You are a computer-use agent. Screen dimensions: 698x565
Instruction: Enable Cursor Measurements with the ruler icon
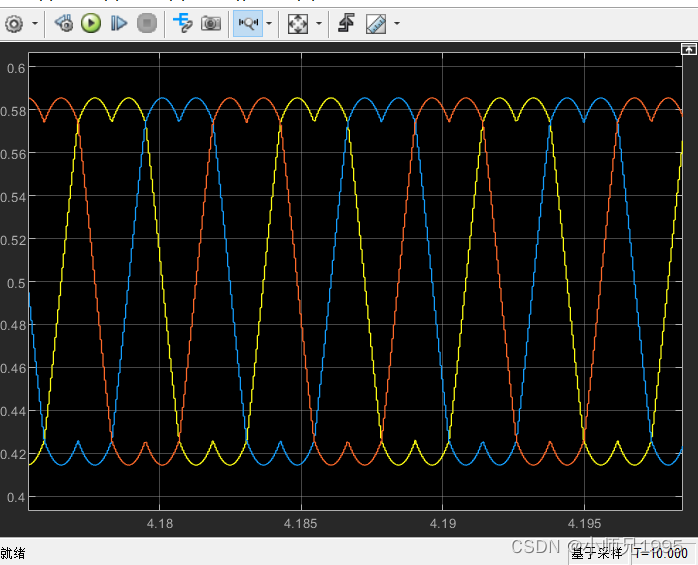(376, 23)
